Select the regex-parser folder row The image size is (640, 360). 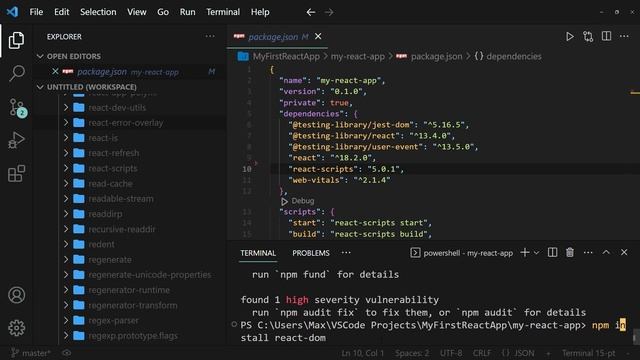click(130, 320)
